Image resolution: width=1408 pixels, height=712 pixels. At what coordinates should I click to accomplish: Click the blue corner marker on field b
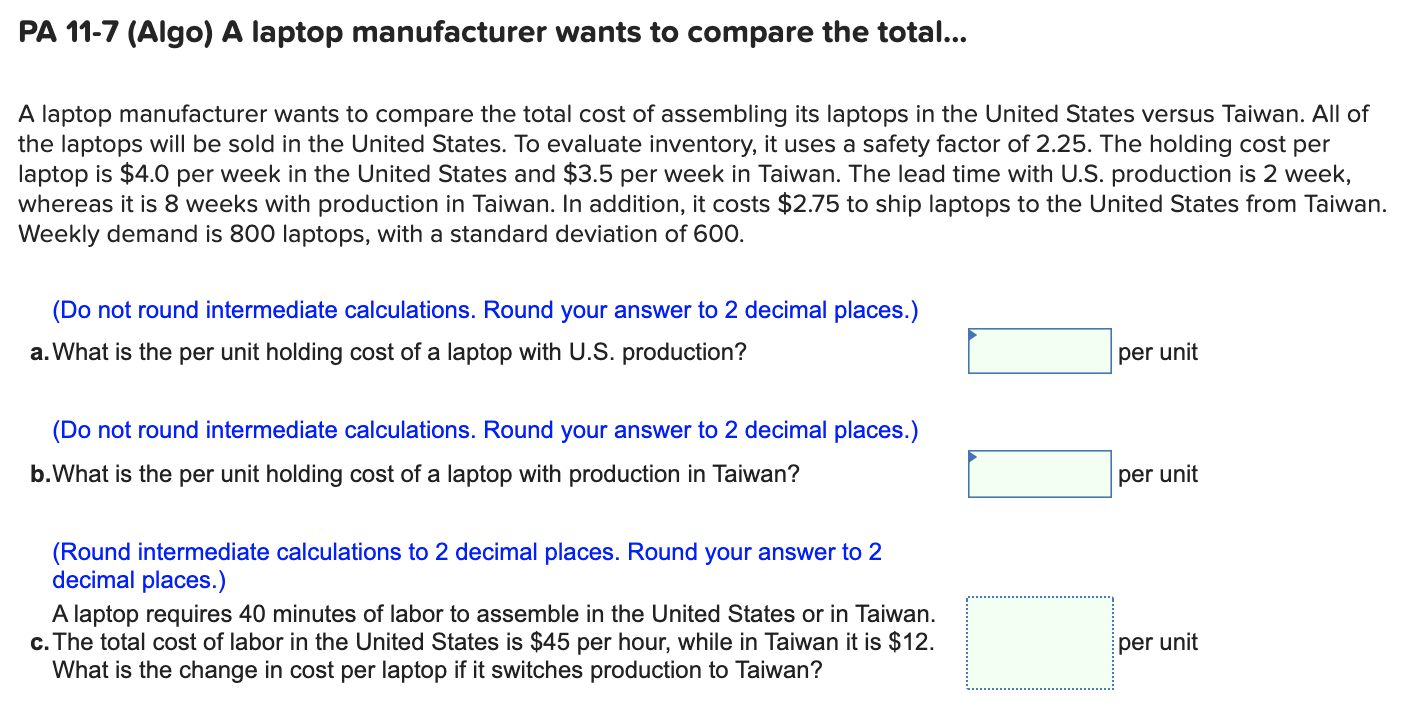tap(971, 455)
